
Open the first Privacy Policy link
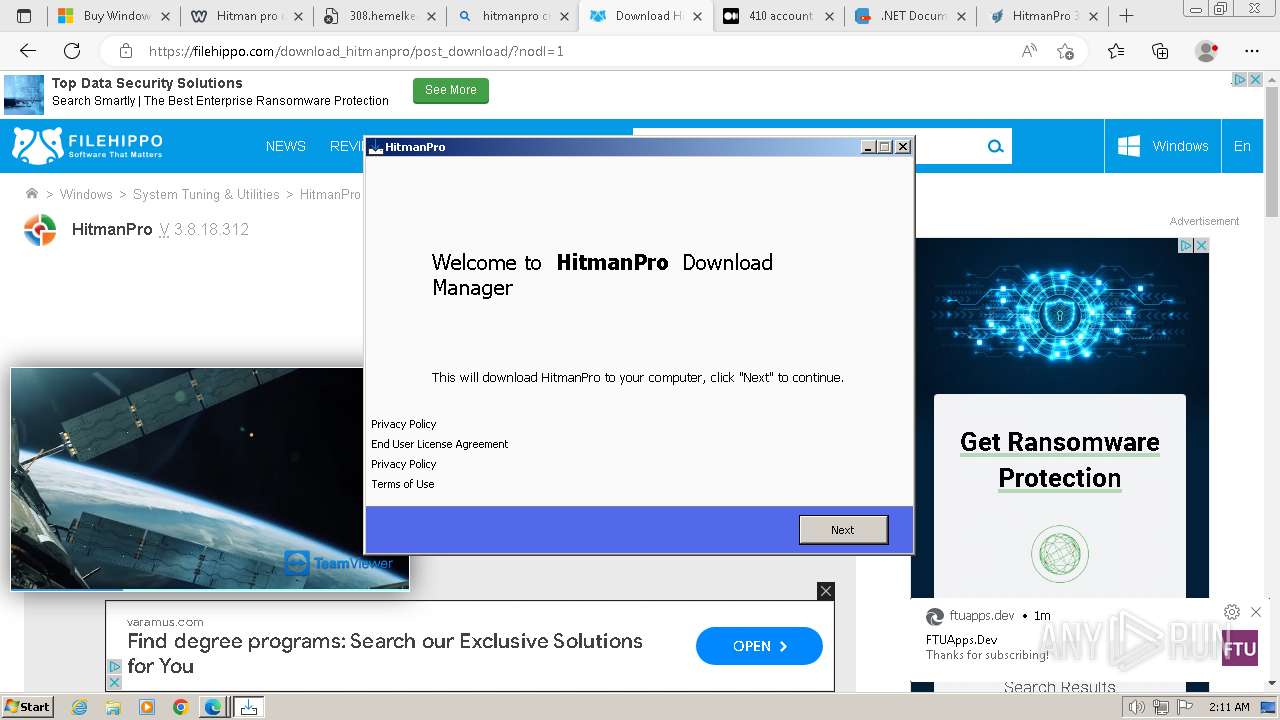click(x=404, y=424)
